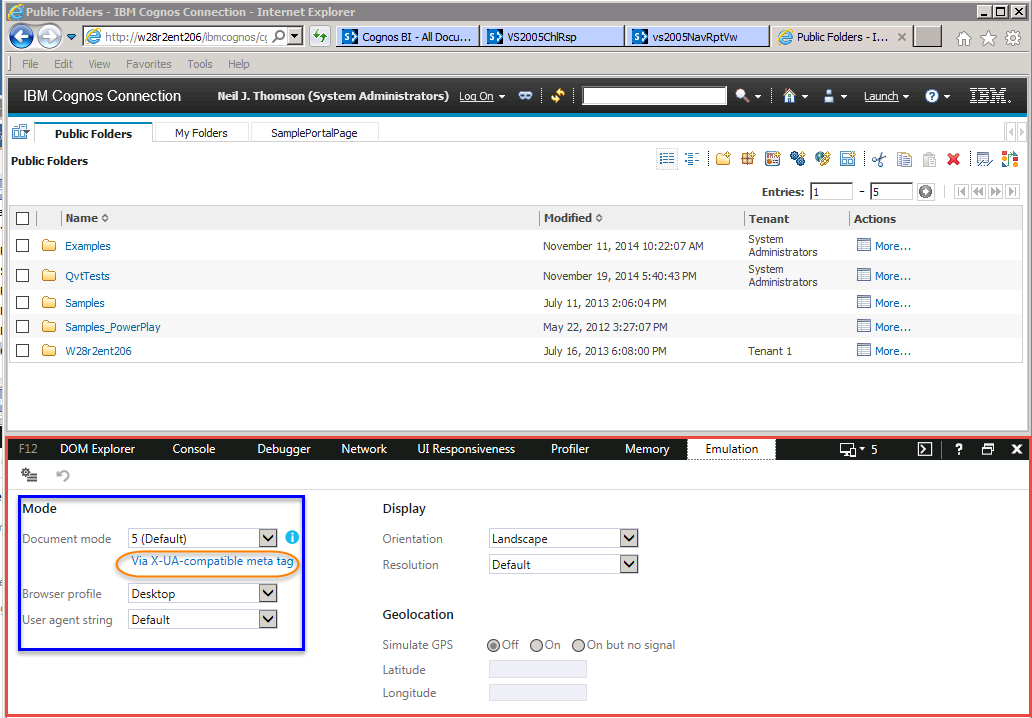The image size is (1032, 718).
Task: Click the Undo arrow in Emulation toolbar
Action: [63, 475]
